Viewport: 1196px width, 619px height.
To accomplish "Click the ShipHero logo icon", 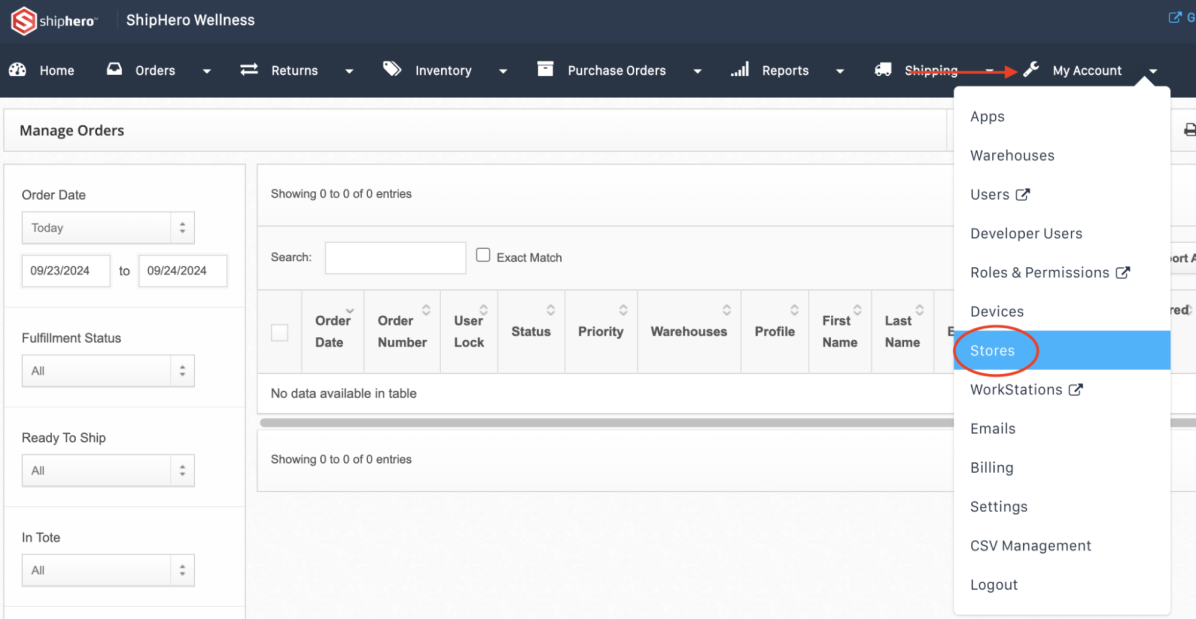I will click(23, 20).
